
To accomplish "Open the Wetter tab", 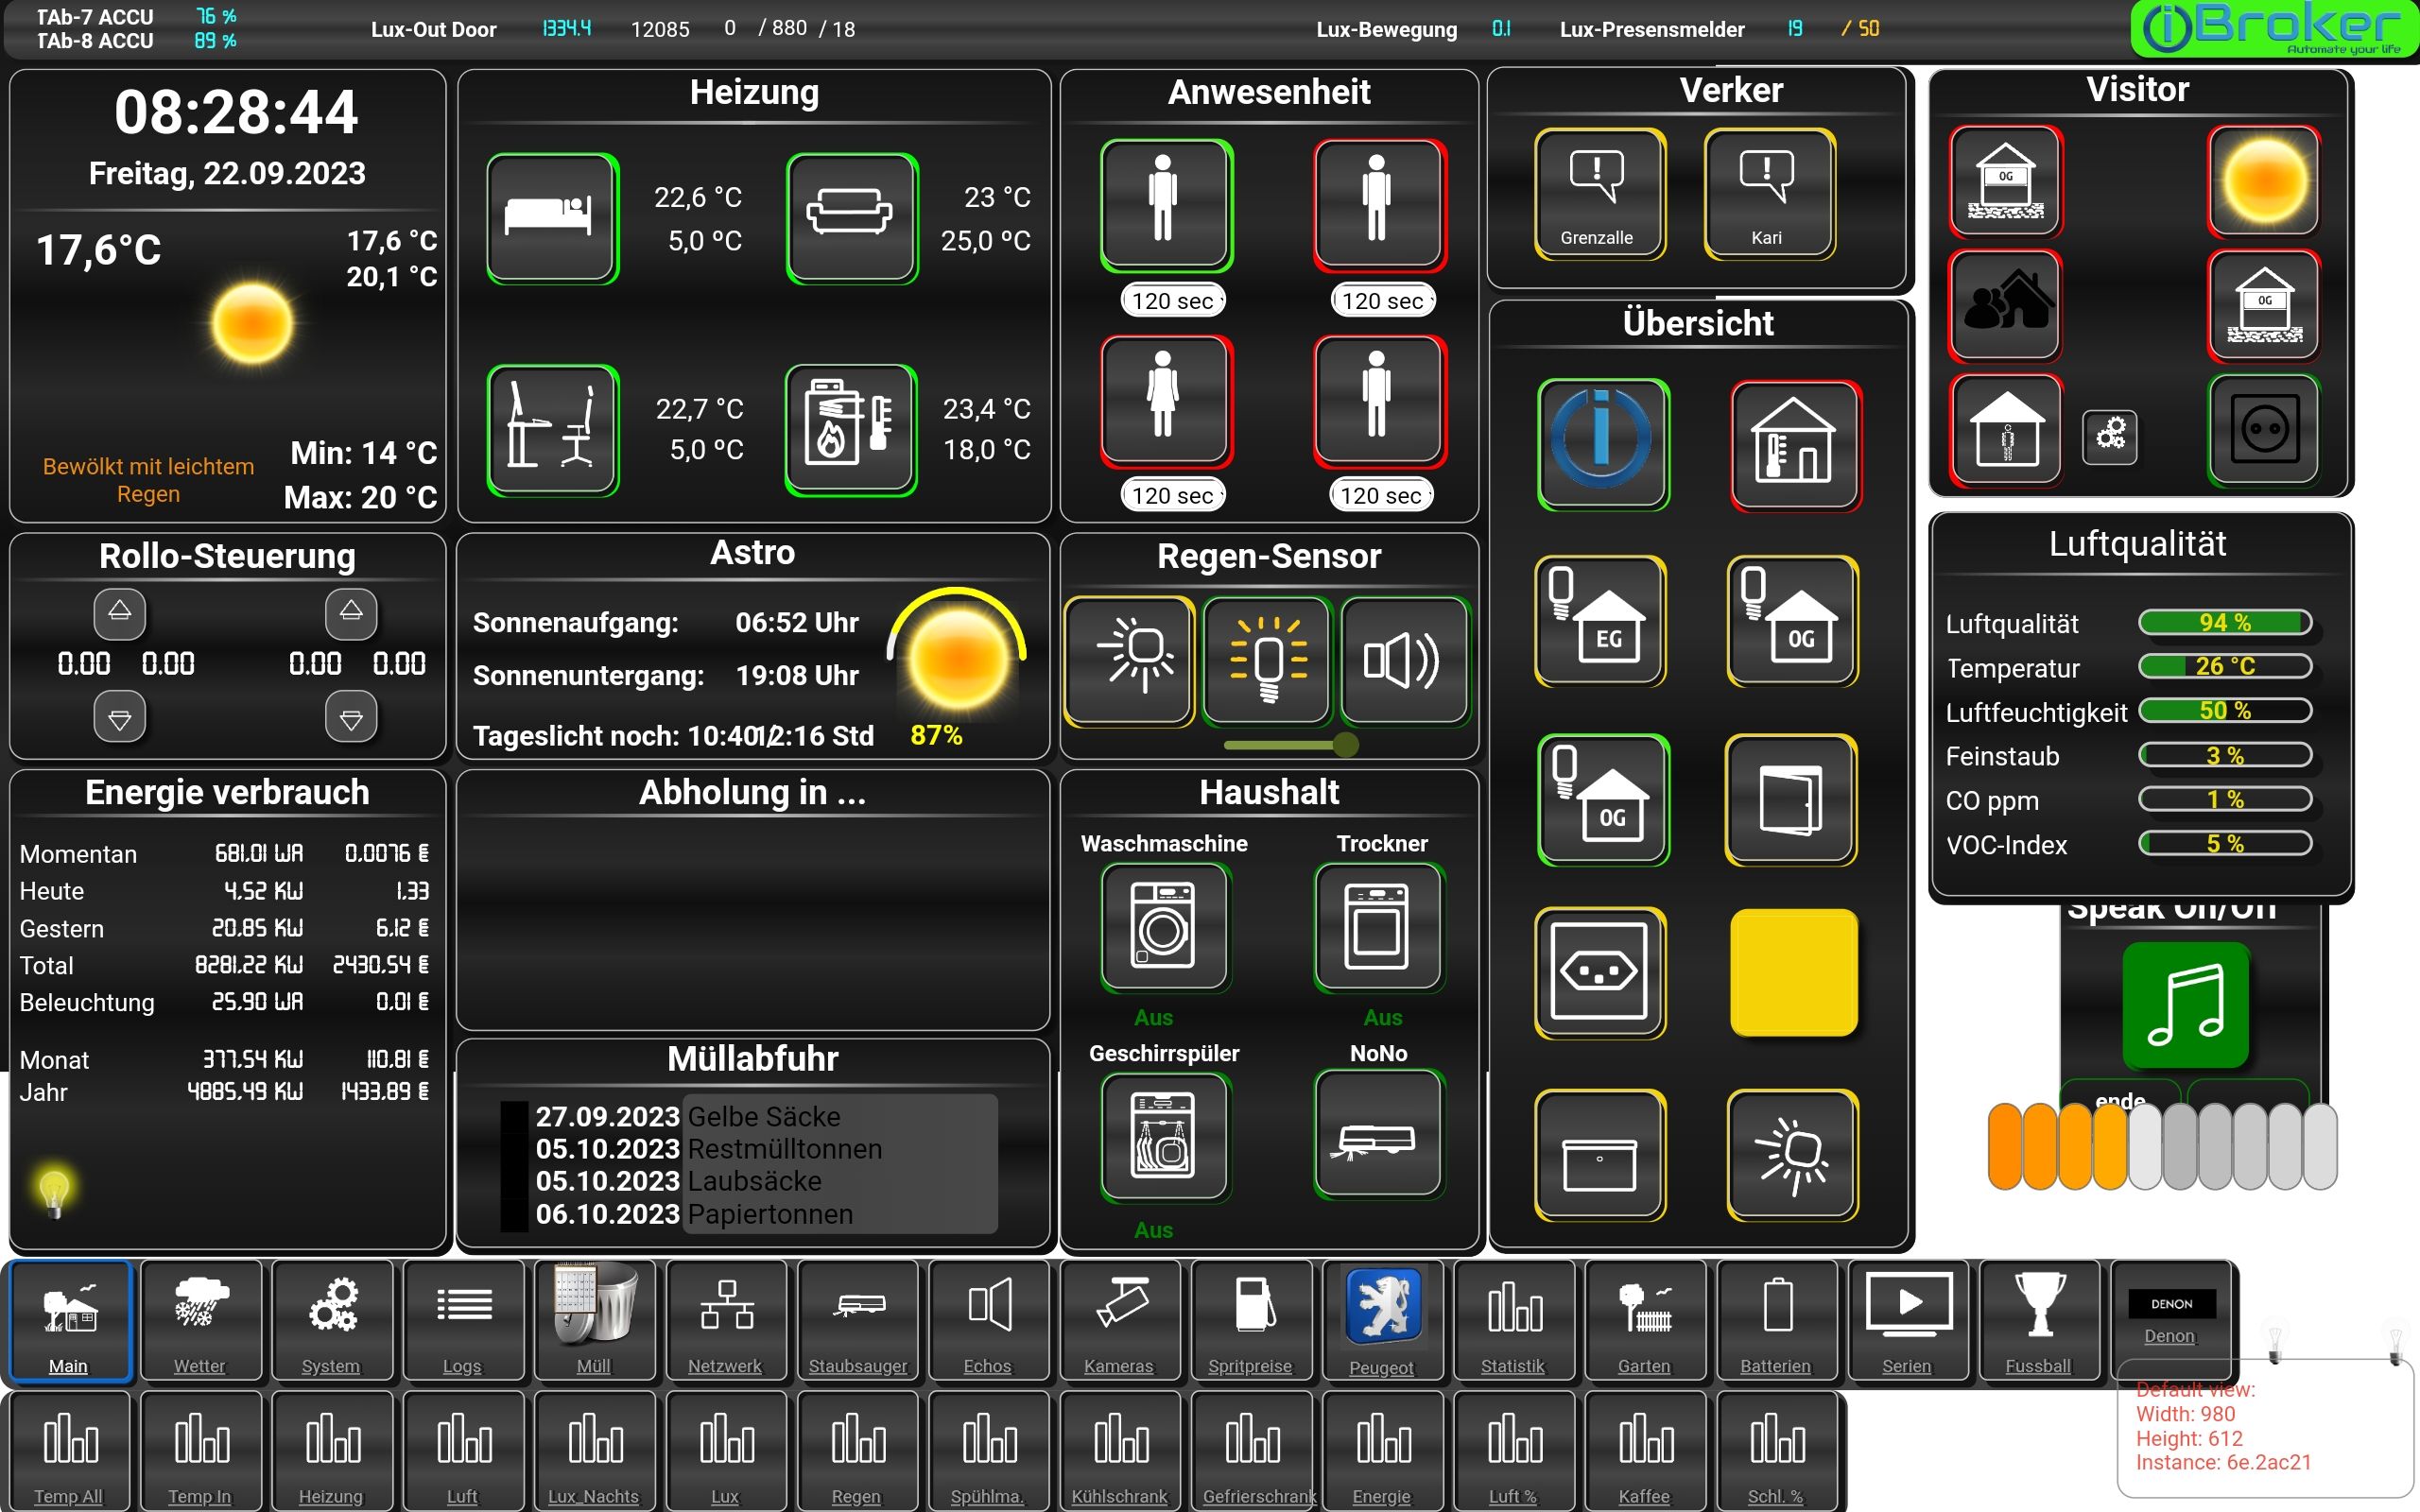I will click(x=200, y=1320).
